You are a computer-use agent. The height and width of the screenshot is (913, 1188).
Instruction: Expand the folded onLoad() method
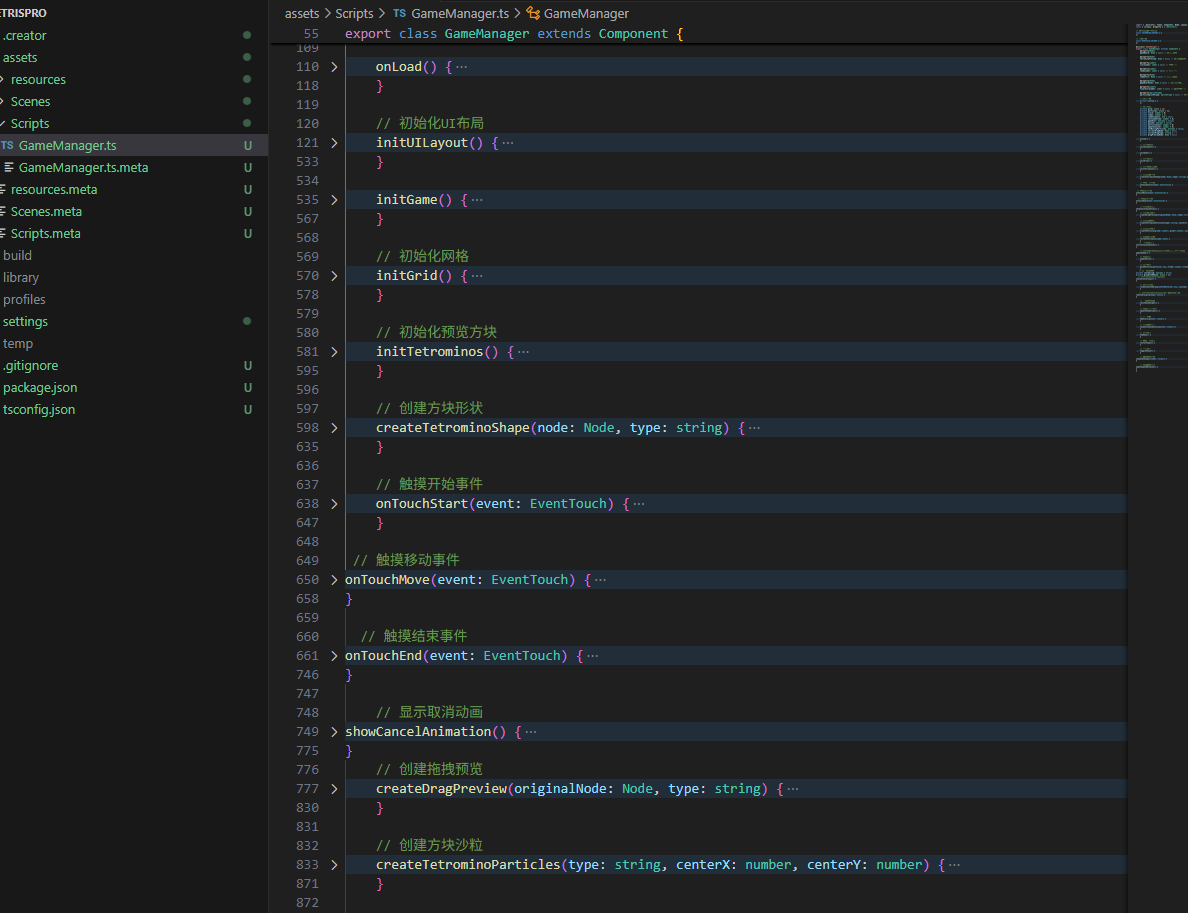[x=334, y=67]
